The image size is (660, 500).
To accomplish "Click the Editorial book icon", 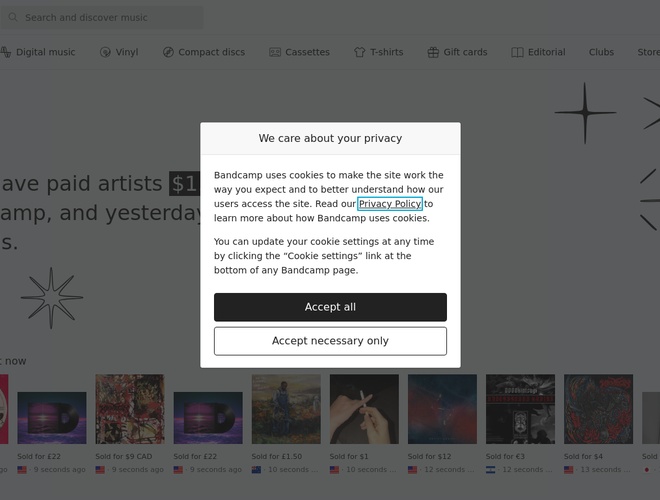I will pos(517,52).
